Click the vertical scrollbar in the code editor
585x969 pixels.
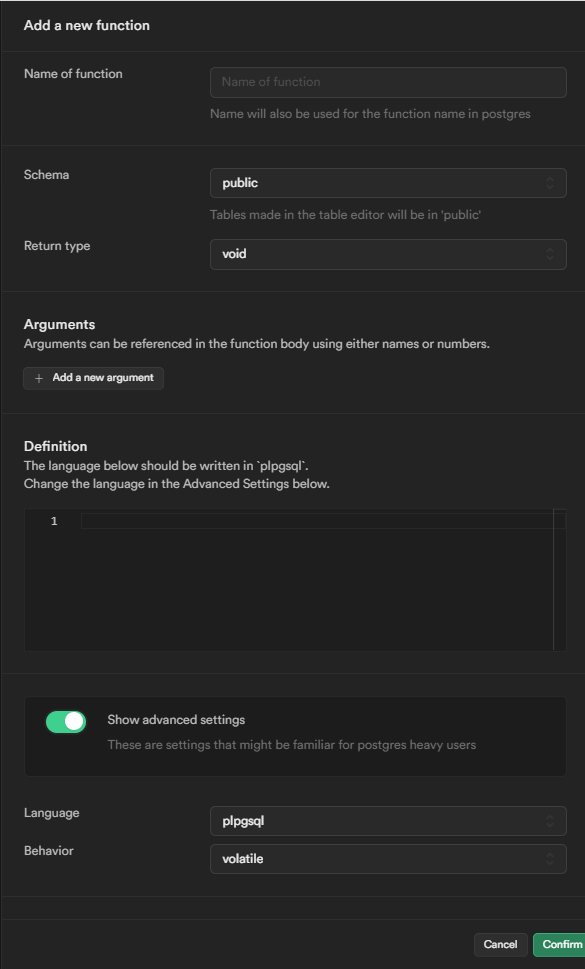[552, 580]
